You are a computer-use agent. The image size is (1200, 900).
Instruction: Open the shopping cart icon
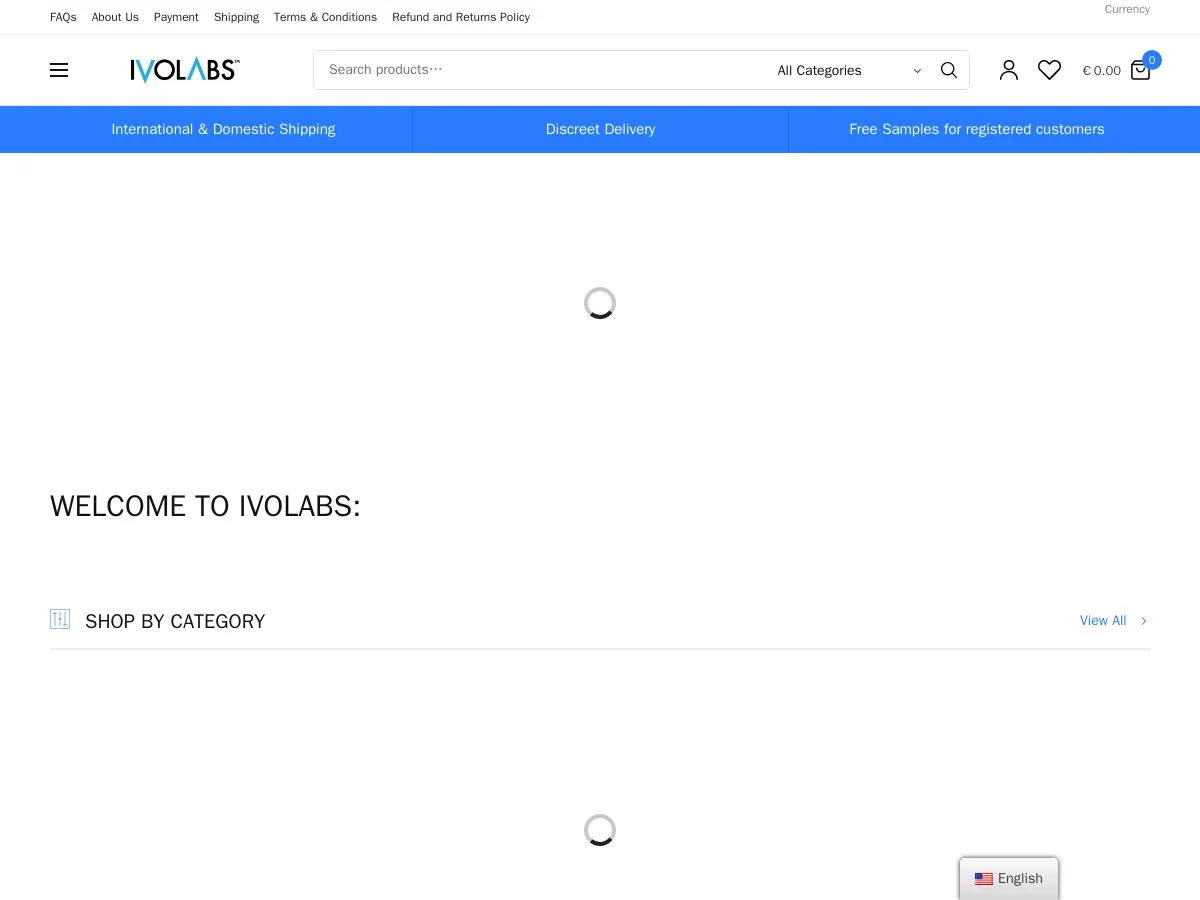(1140, 71)
